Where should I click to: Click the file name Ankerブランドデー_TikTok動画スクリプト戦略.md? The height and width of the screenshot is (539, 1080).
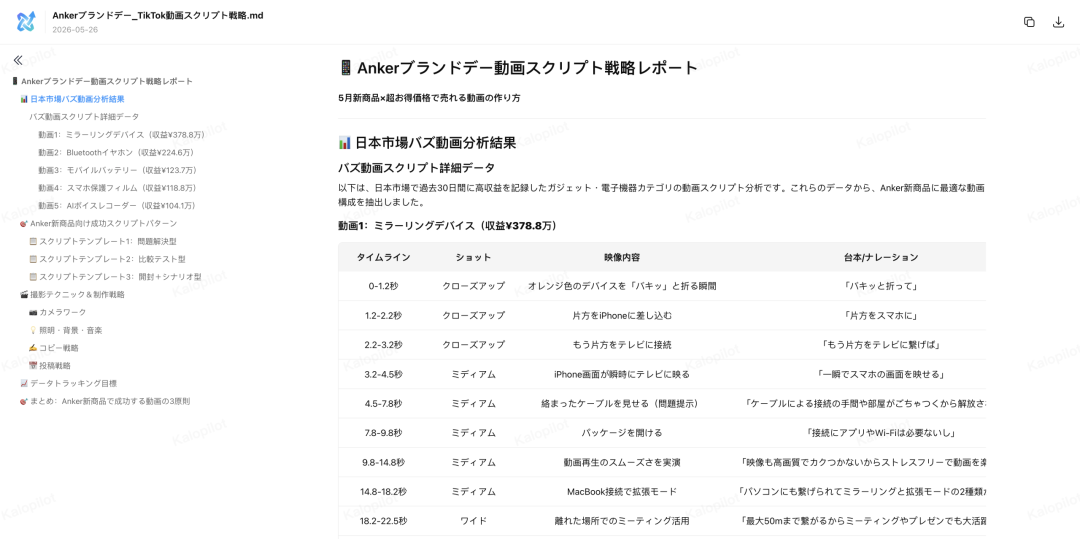[x=158, y=16]
